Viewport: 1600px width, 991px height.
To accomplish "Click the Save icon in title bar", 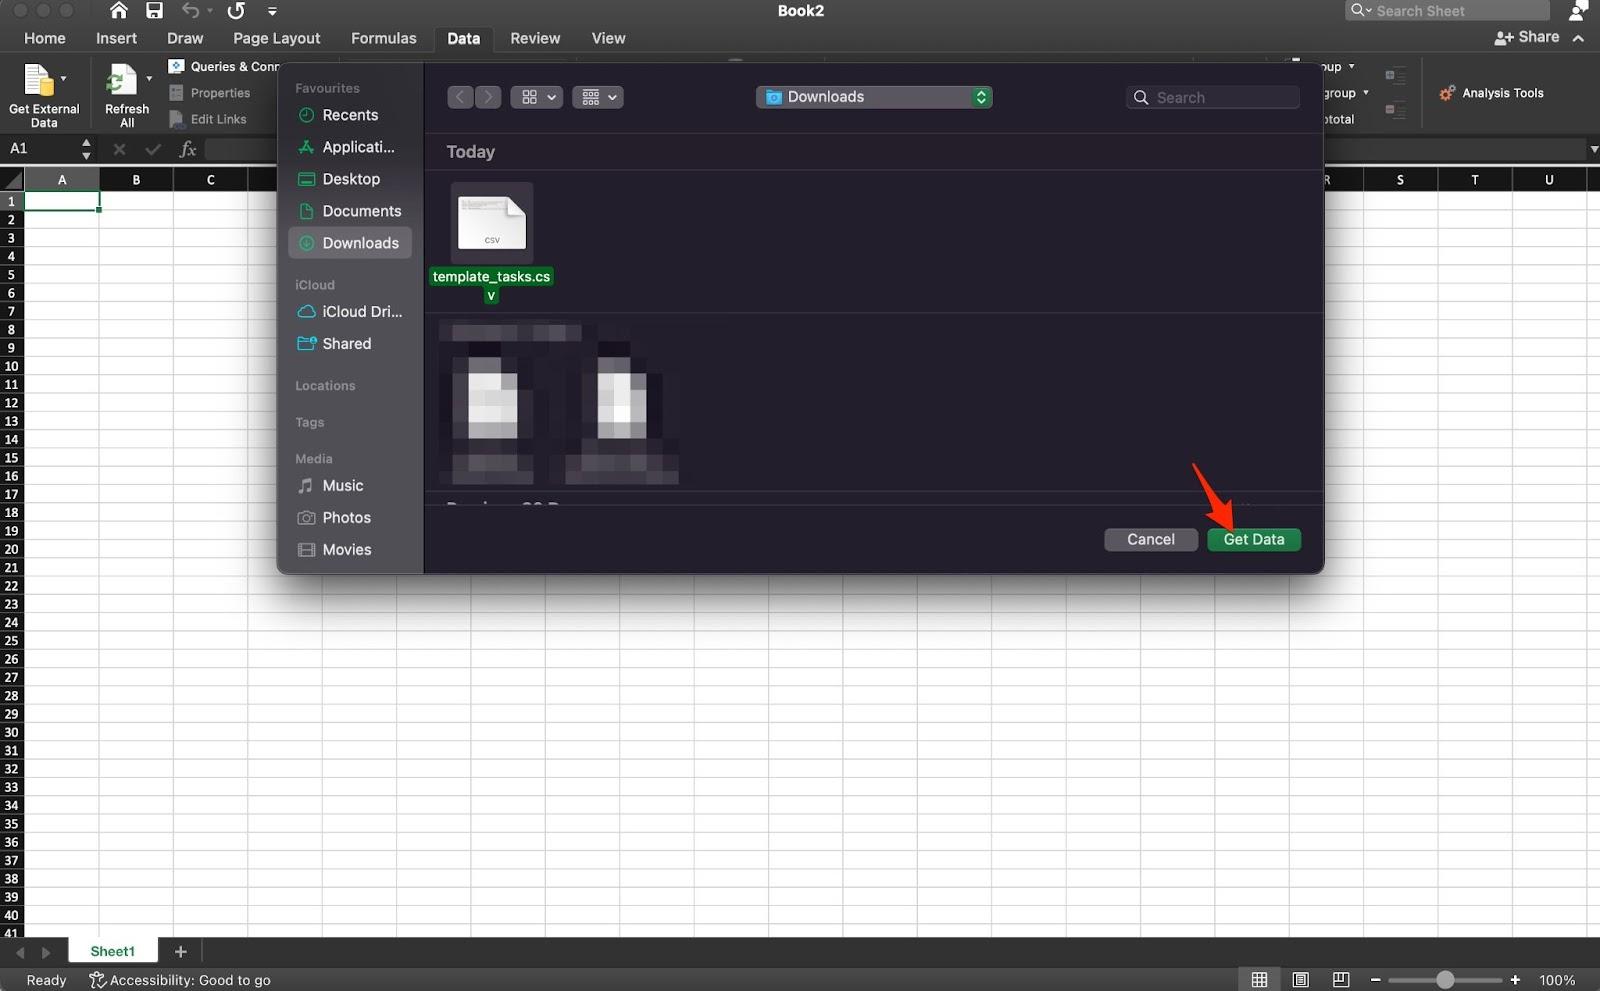I will pos(154,11).
